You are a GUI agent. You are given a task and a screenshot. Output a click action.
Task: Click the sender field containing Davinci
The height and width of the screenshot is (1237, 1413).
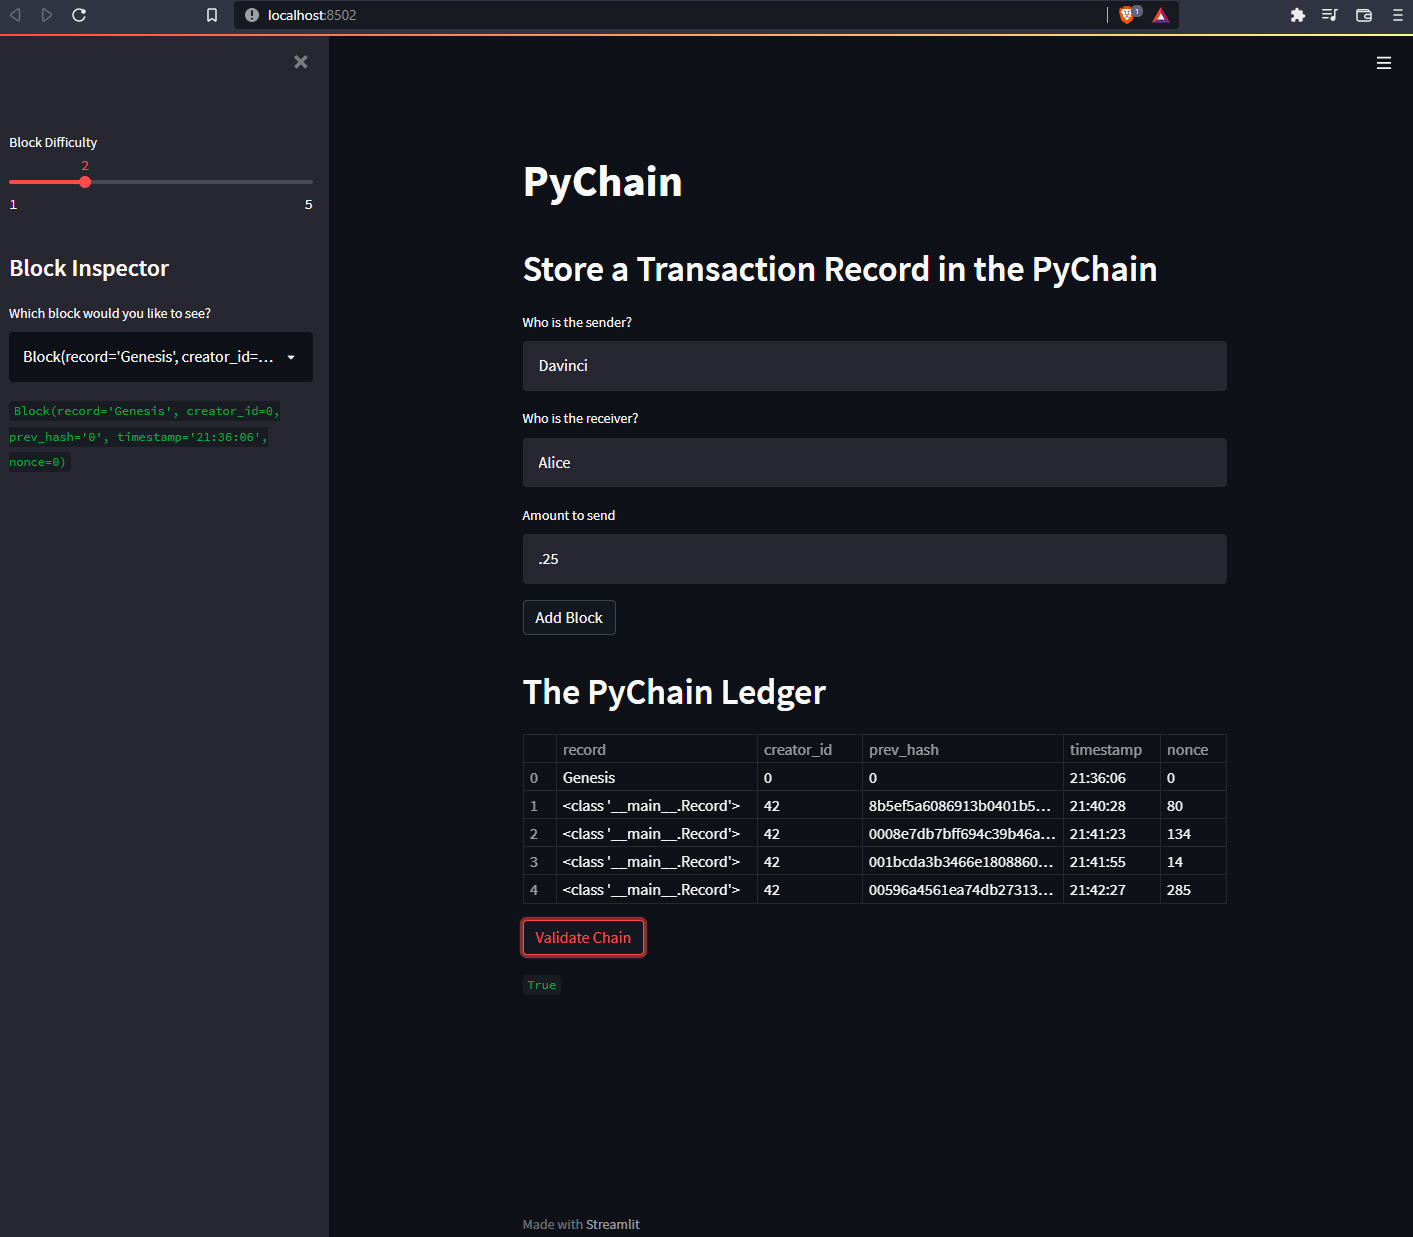pos(874,366)
